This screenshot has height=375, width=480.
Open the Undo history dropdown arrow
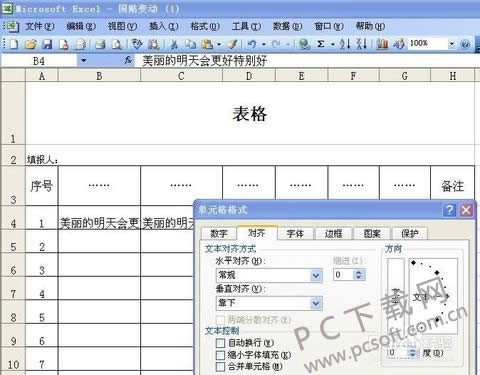click(x=263, y=44)
